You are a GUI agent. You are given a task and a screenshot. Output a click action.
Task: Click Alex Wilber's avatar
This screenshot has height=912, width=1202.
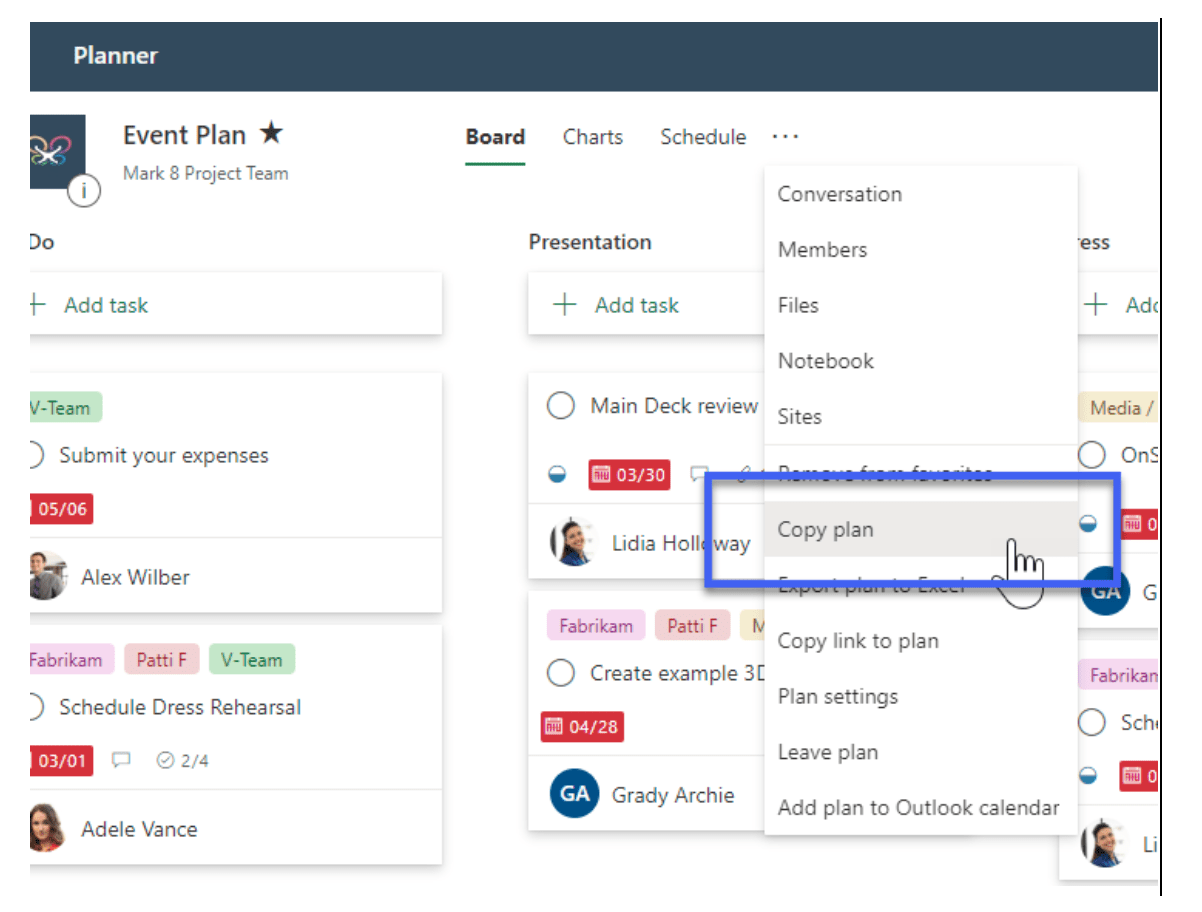(x=47, y=576)
